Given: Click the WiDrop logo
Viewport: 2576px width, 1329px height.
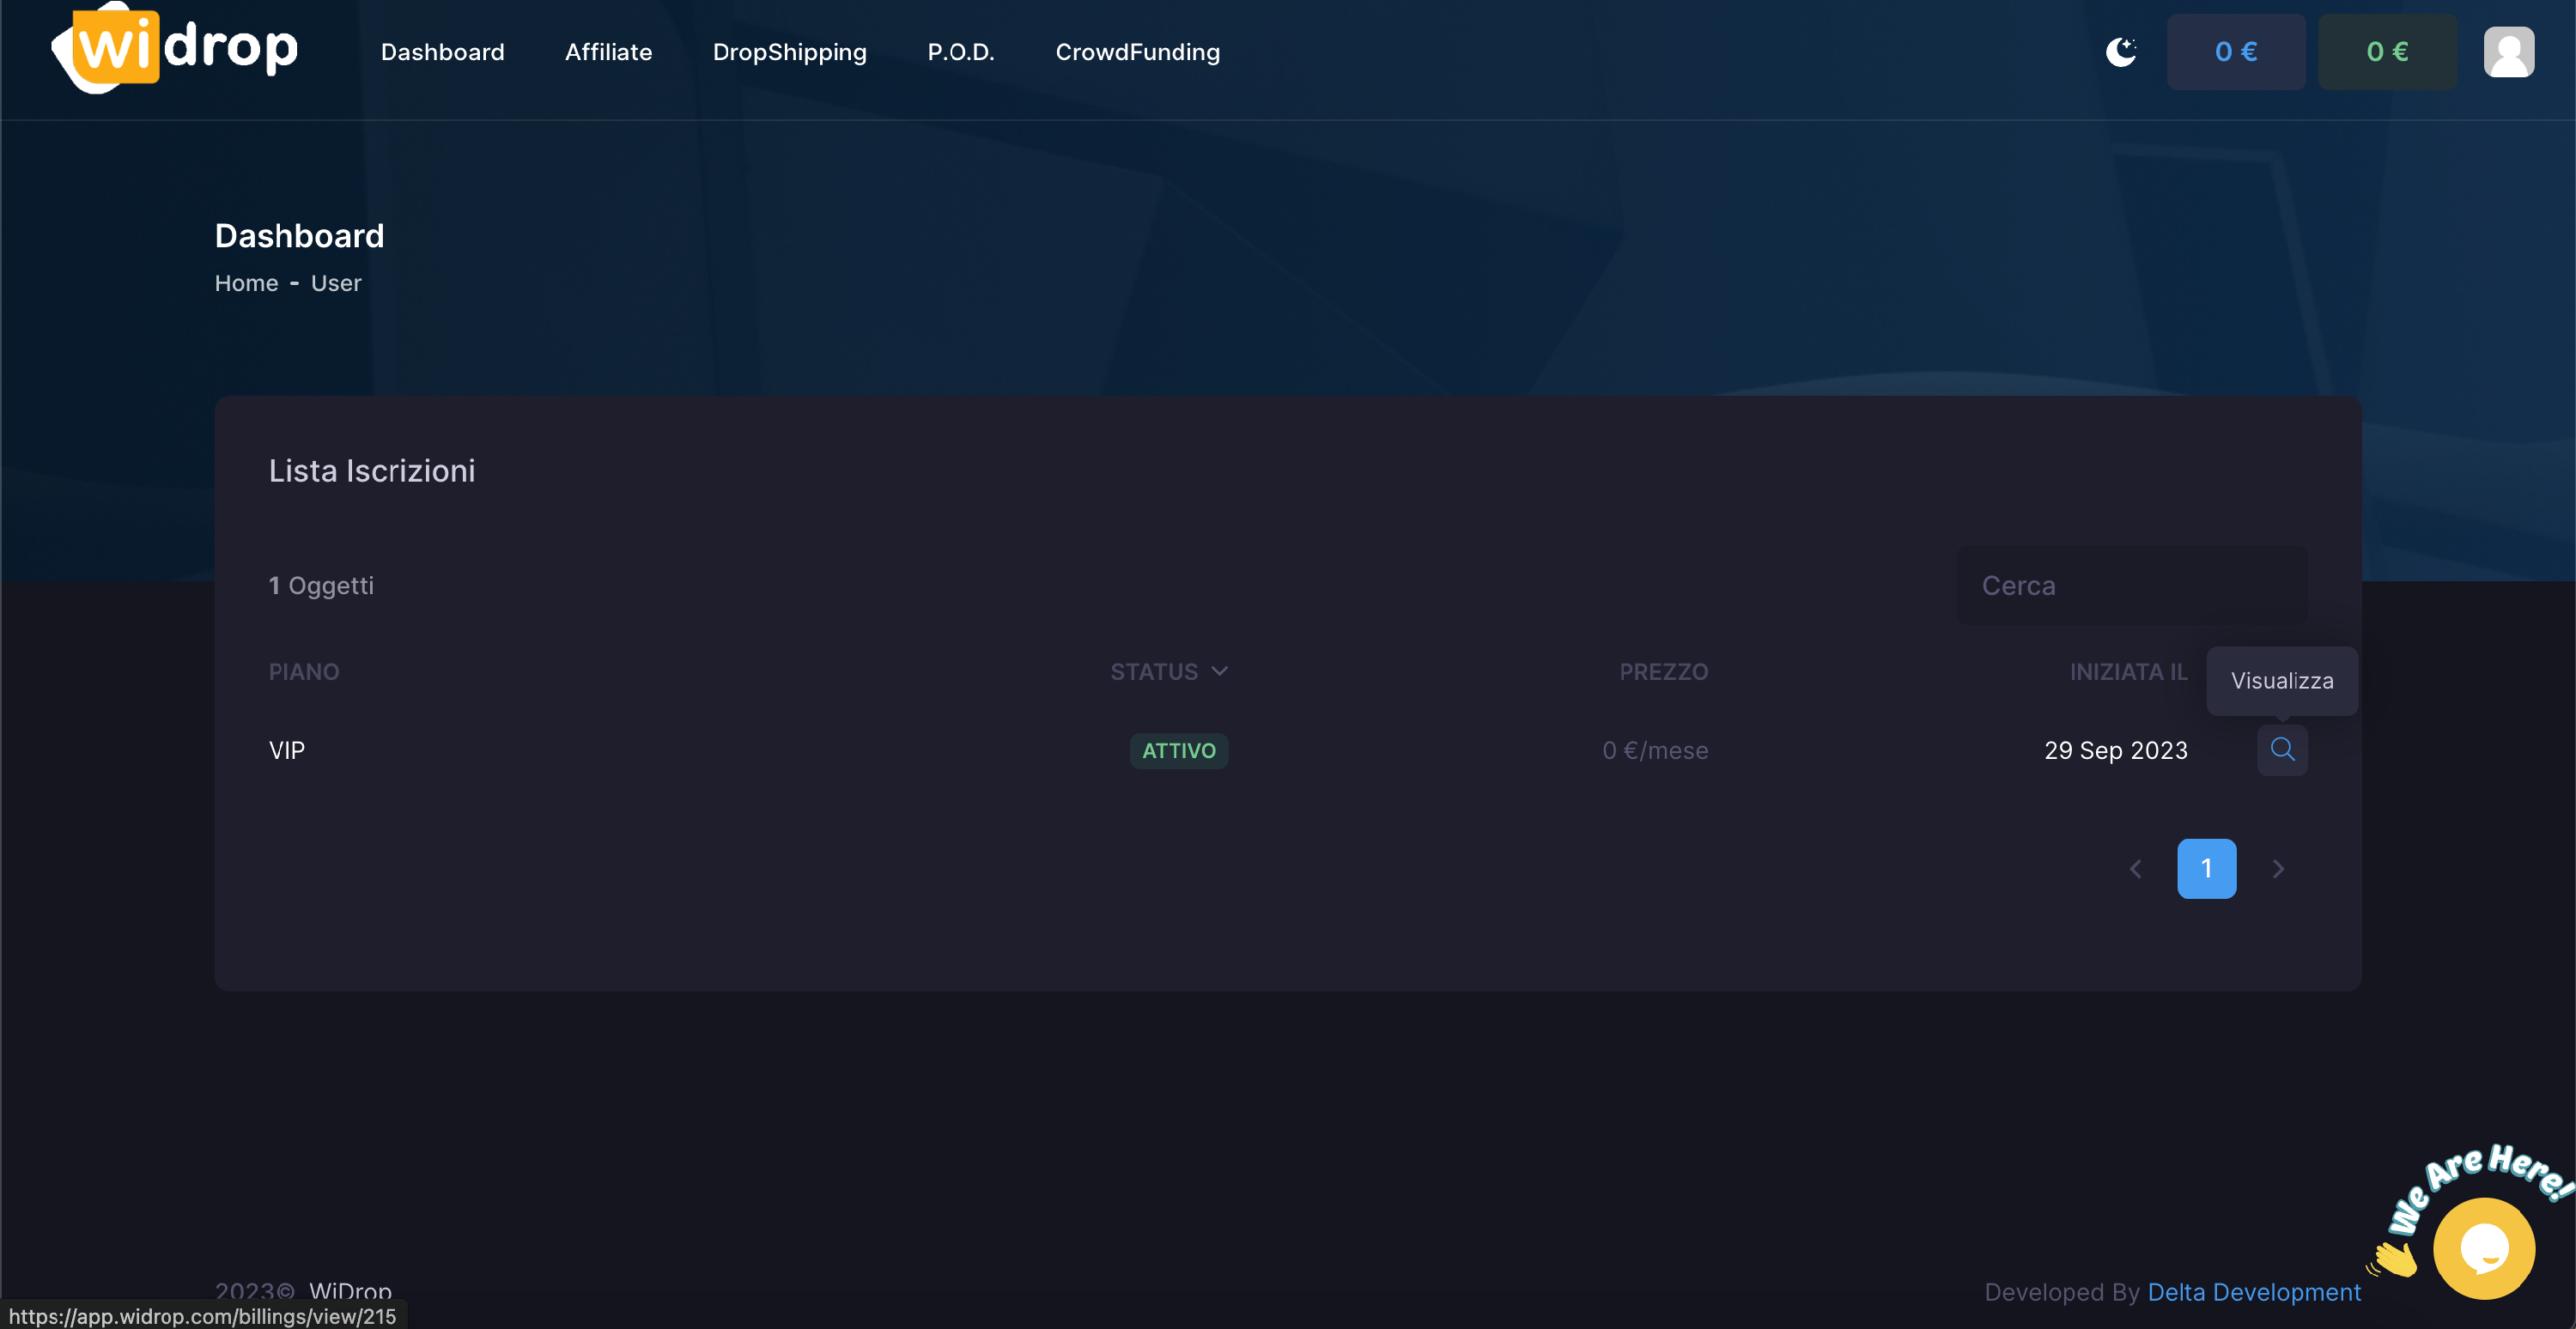Looking at the screenshot, I should coord(175,48).
